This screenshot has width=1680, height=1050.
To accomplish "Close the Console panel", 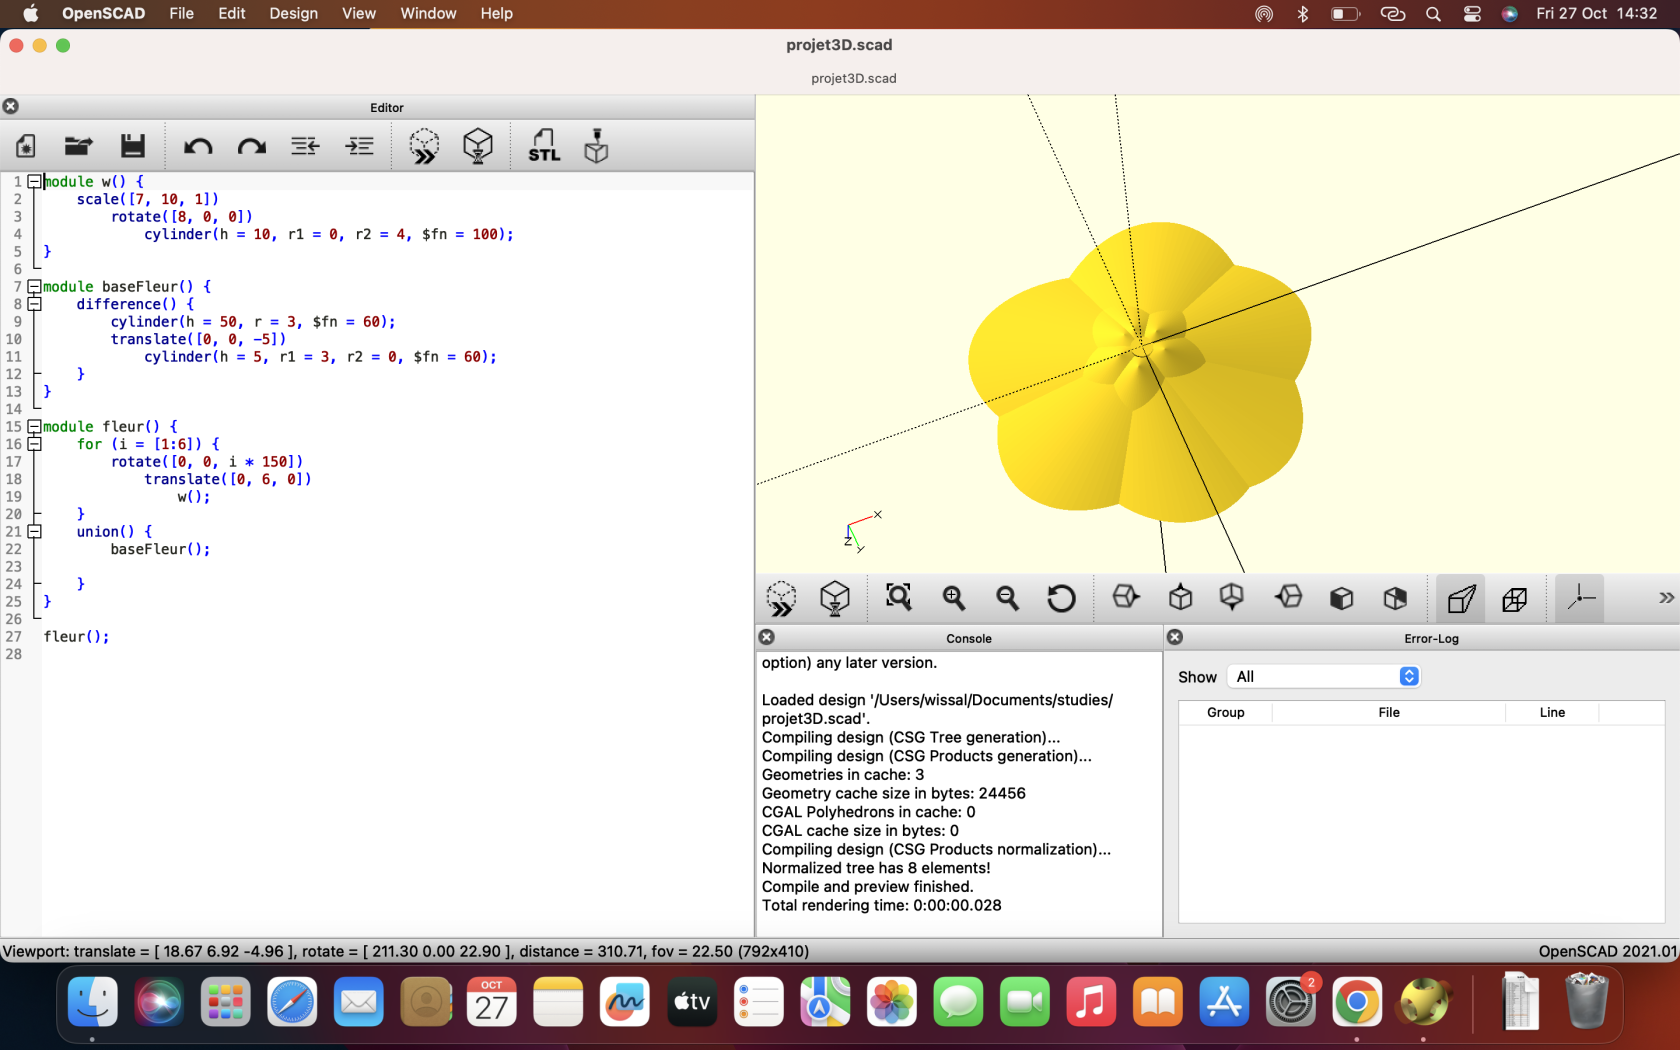I will tap(767, 637).
